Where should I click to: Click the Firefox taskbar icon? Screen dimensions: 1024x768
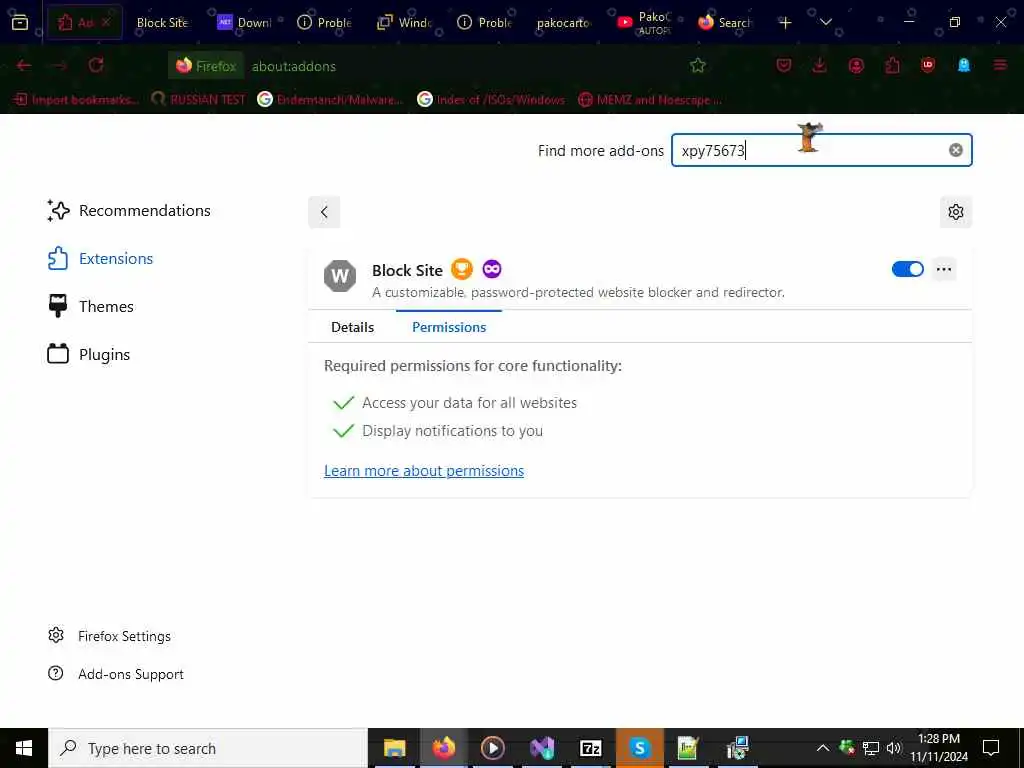coord(443,748)
